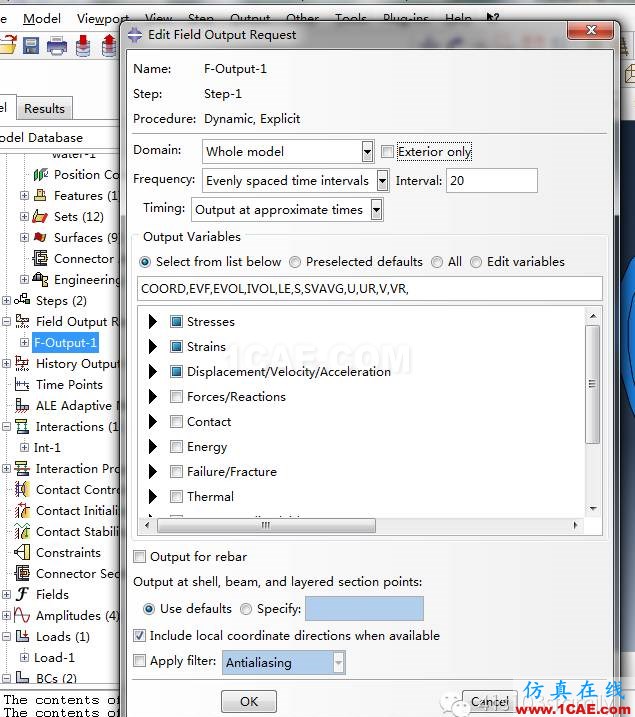Click the variables list horizontal scrollbar

tap(266, 525)
